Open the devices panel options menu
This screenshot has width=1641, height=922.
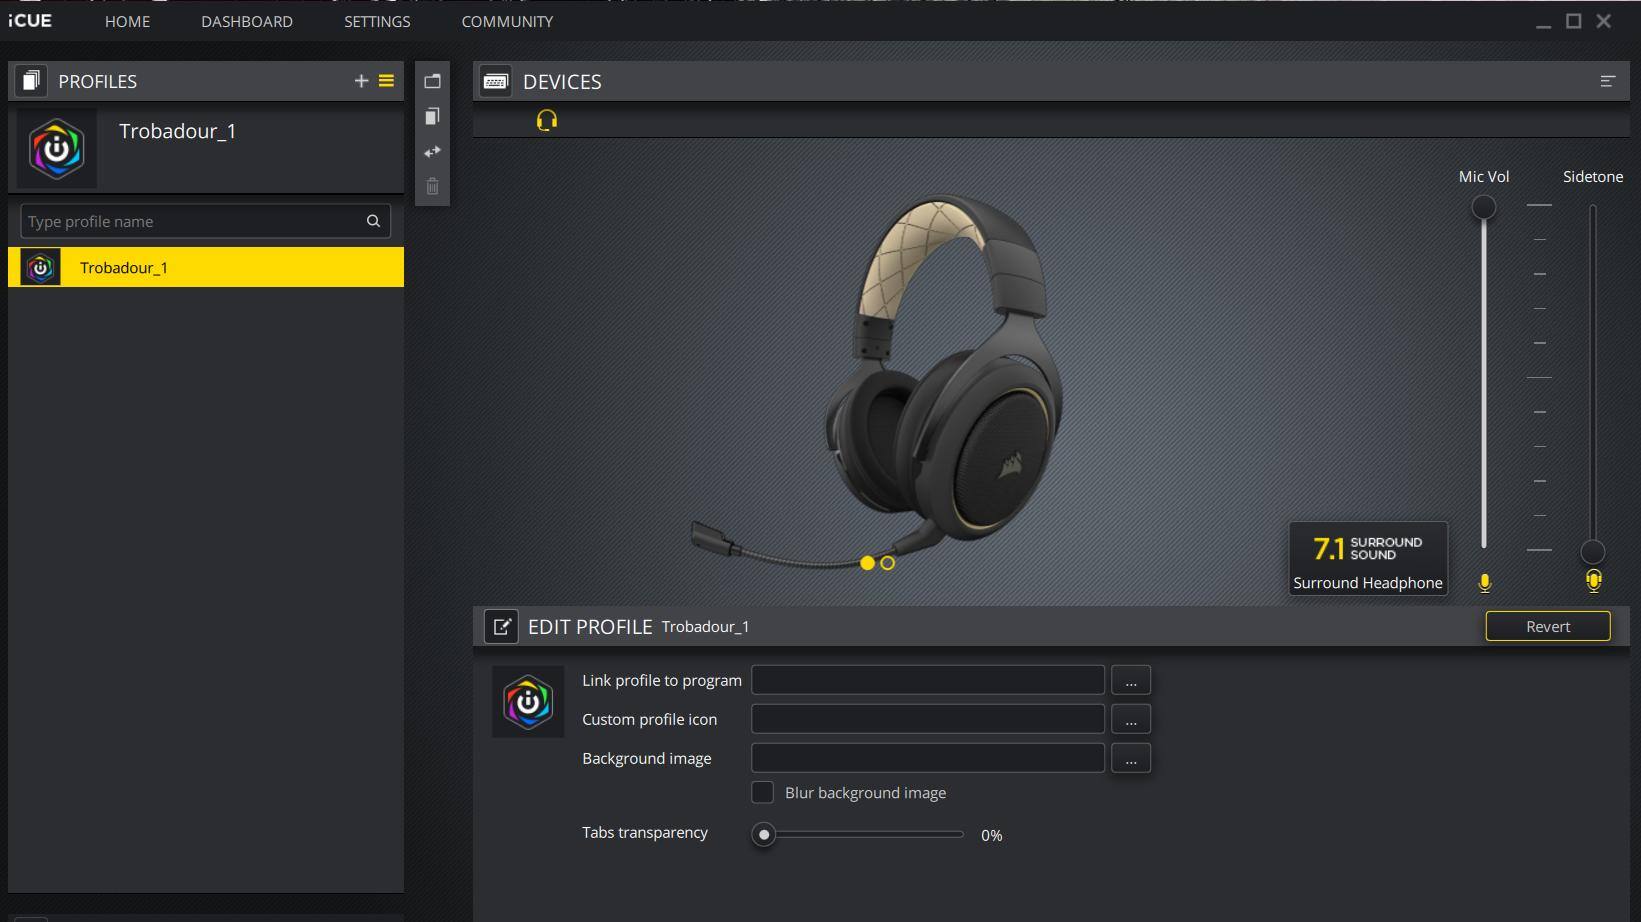1607,81
